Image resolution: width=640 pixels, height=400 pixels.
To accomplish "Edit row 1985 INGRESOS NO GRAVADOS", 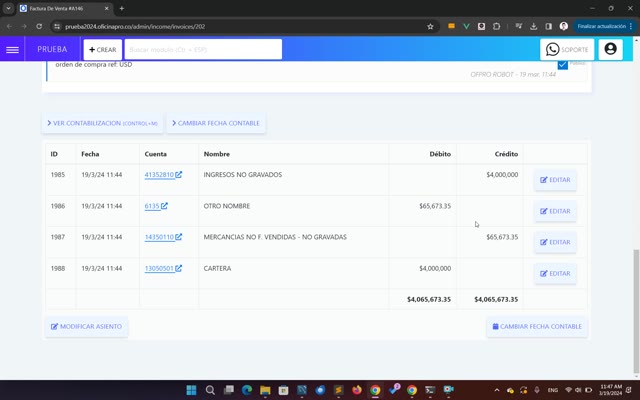I will (x=555, y=180).
